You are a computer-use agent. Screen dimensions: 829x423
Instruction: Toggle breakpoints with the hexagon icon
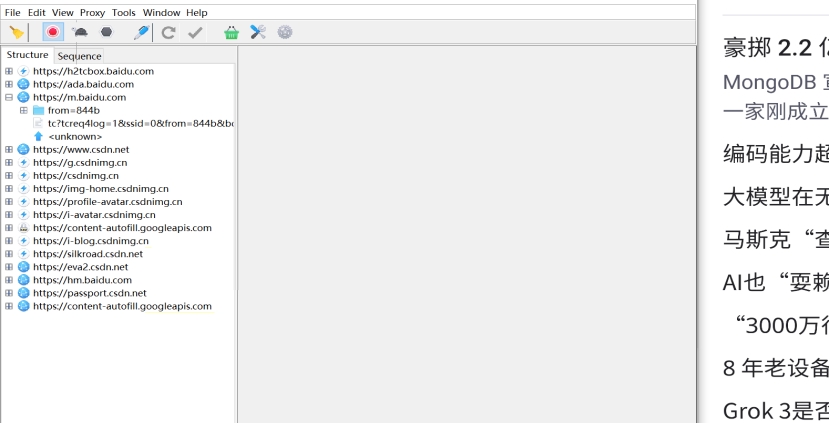pos(106,33)
